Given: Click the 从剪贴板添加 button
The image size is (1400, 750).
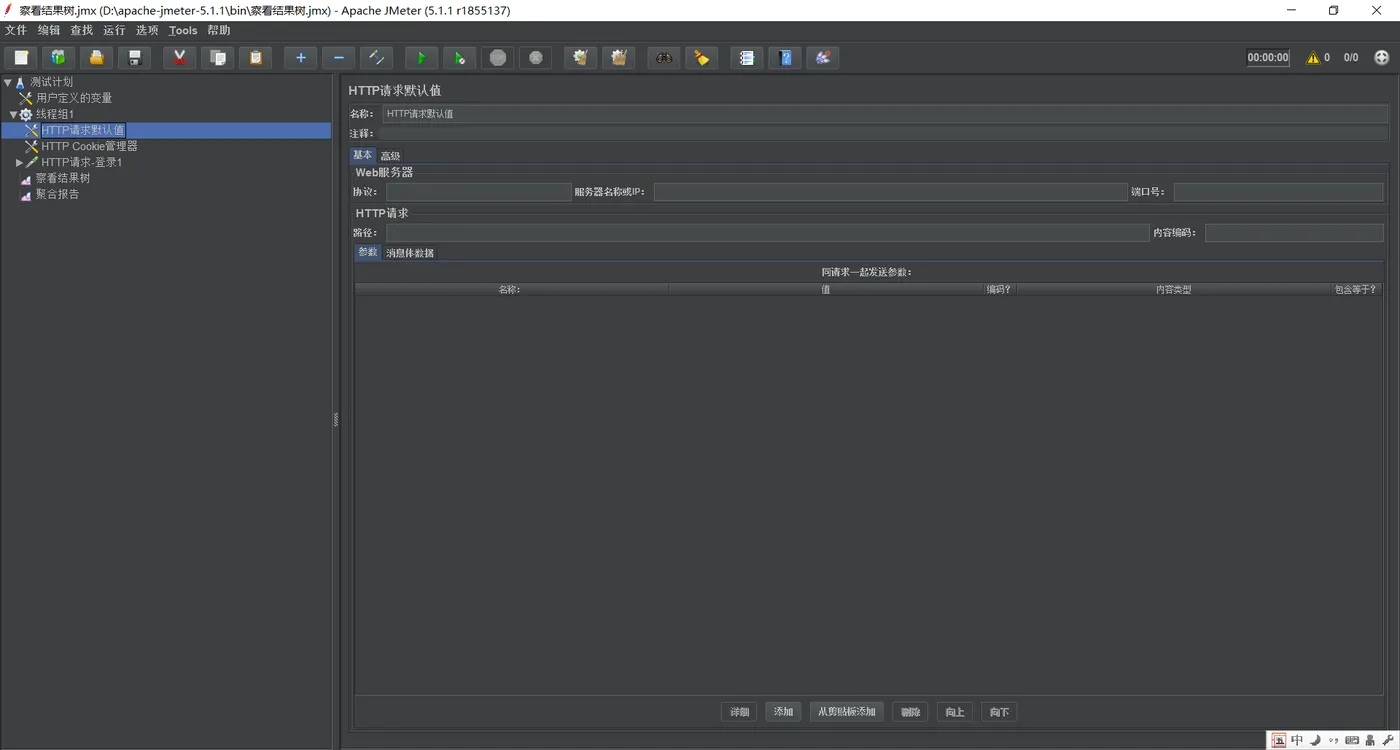Looking at the screenshot, I should (x=846, y=712).
